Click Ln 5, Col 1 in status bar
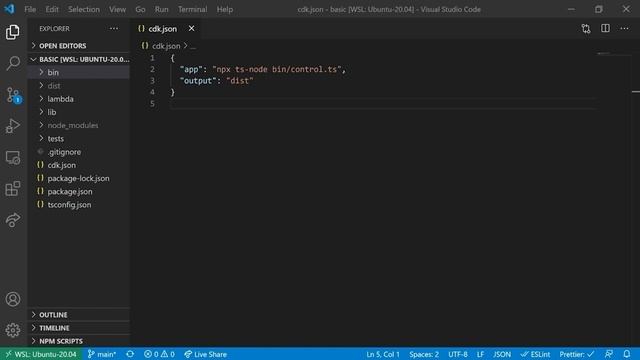 tap(383, 354)
